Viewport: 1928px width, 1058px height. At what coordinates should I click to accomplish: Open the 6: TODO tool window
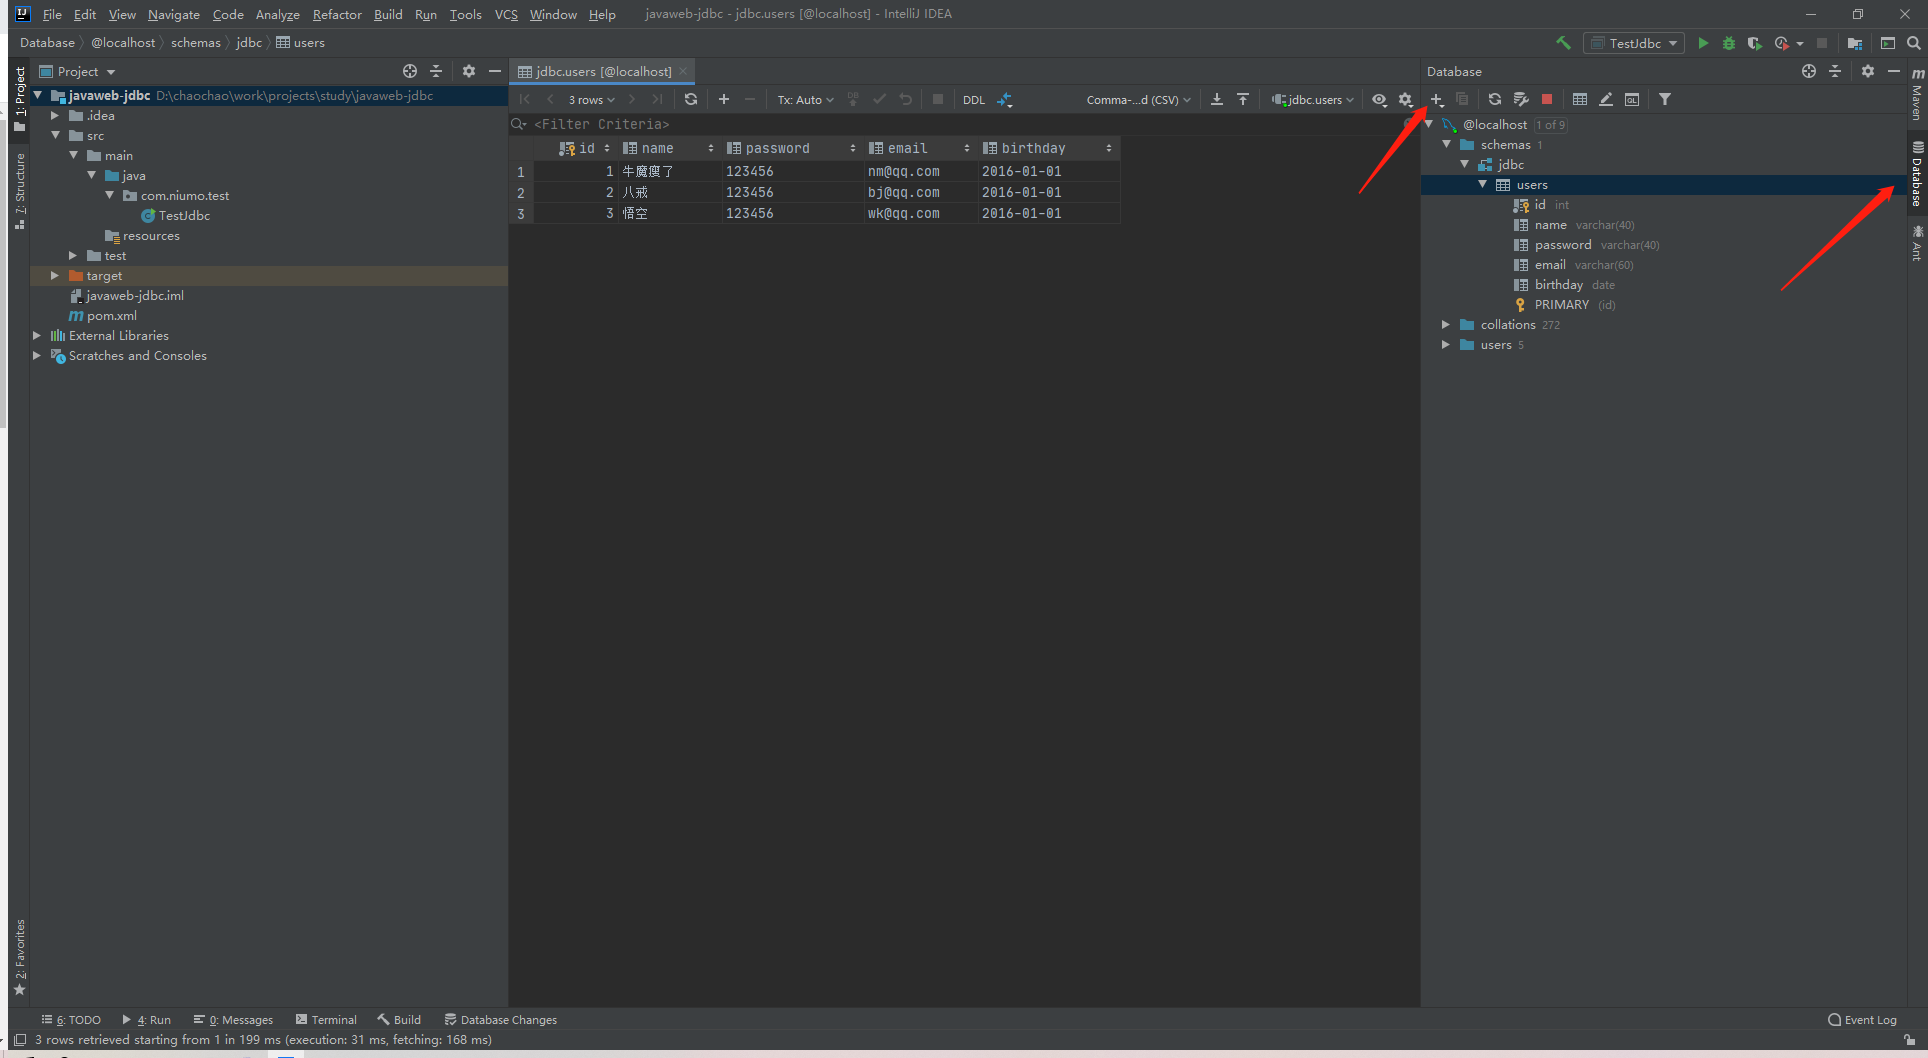point(71,1020)
